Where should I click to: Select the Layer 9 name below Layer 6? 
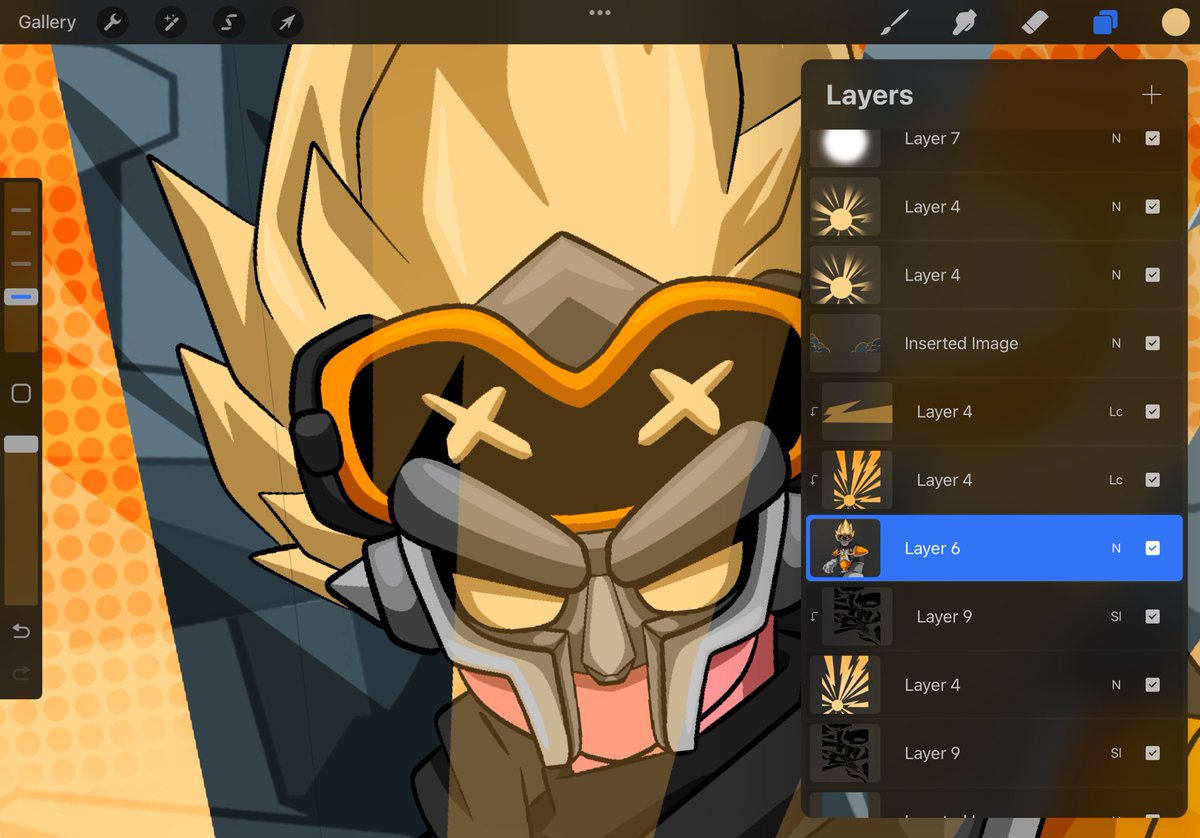tap(944, 616)
